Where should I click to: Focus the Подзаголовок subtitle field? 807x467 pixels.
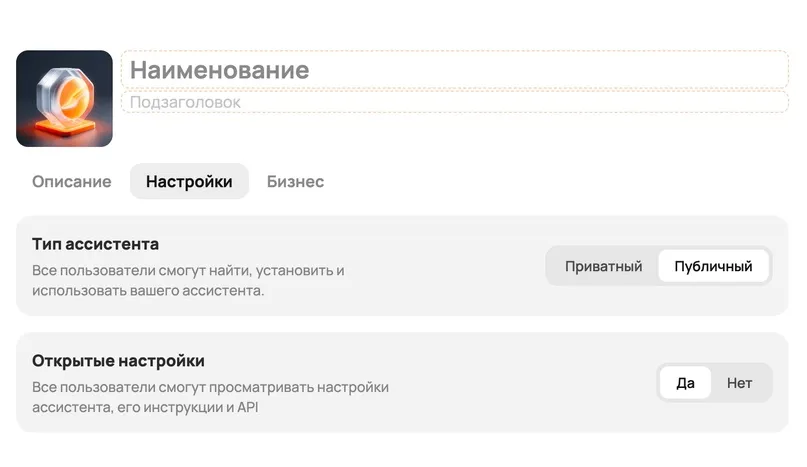pyautogui.click(x=455, y=102)
